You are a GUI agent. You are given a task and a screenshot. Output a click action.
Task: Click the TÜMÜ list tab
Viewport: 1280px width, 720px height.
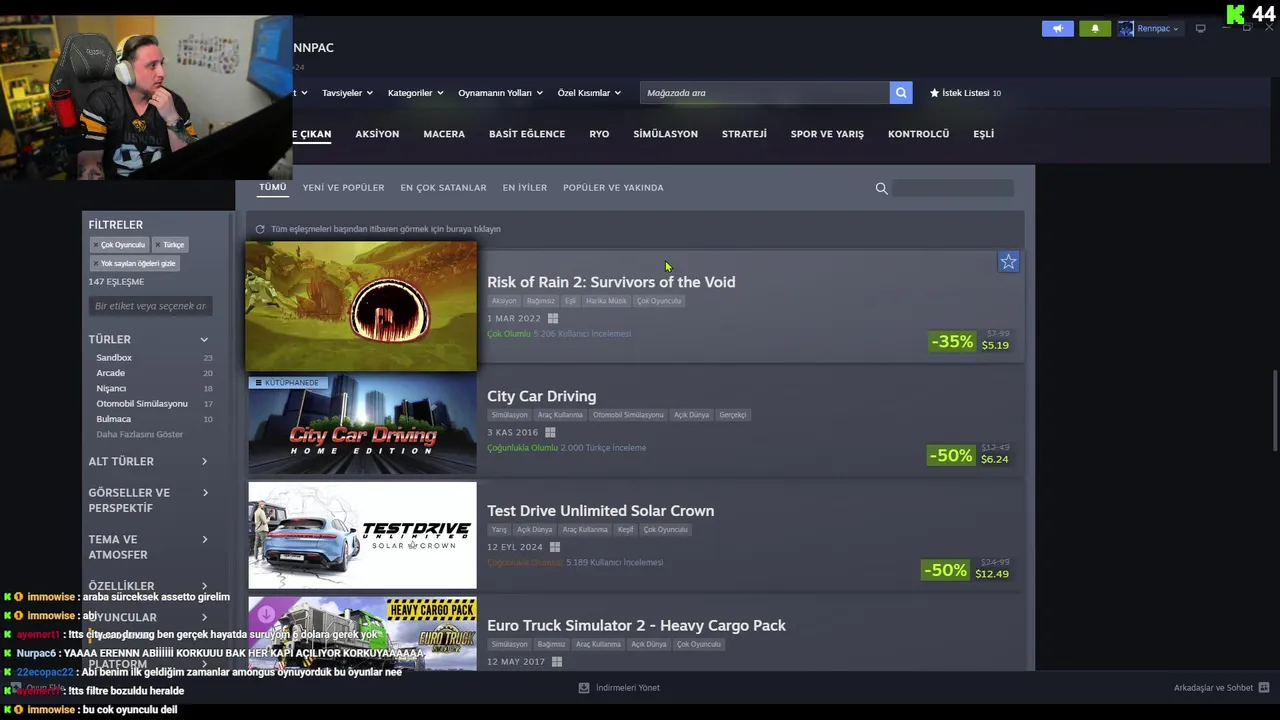(x=272, y=187)
